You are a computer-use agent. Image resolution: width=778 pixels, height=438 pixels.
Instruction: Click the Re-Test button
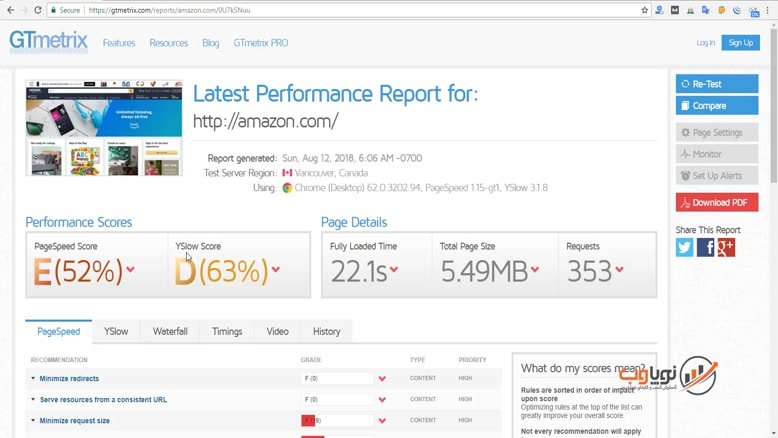coord(717,84)
